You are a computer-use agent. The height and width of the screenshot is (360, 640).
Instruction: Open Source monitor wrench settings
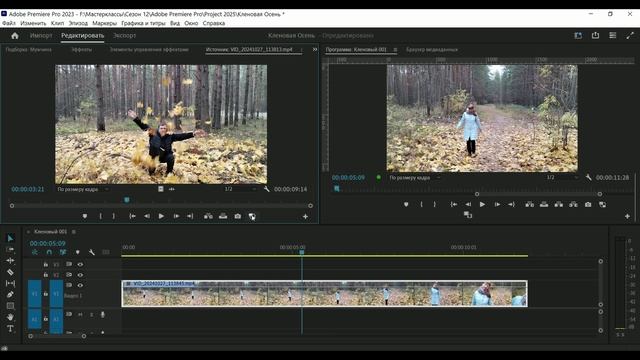coord(267,189)
